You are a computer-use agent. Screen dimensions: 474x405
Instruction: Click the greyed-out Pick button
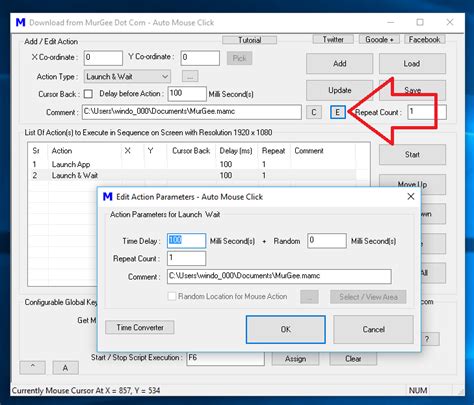(x=239, y=58)
